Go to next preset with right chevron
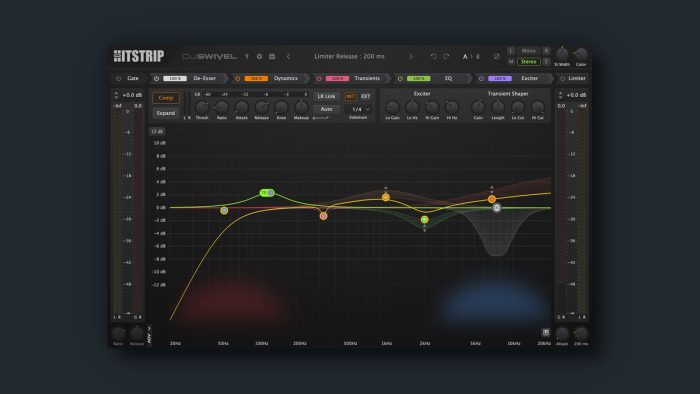700x394 pixels. pos(411,57)
